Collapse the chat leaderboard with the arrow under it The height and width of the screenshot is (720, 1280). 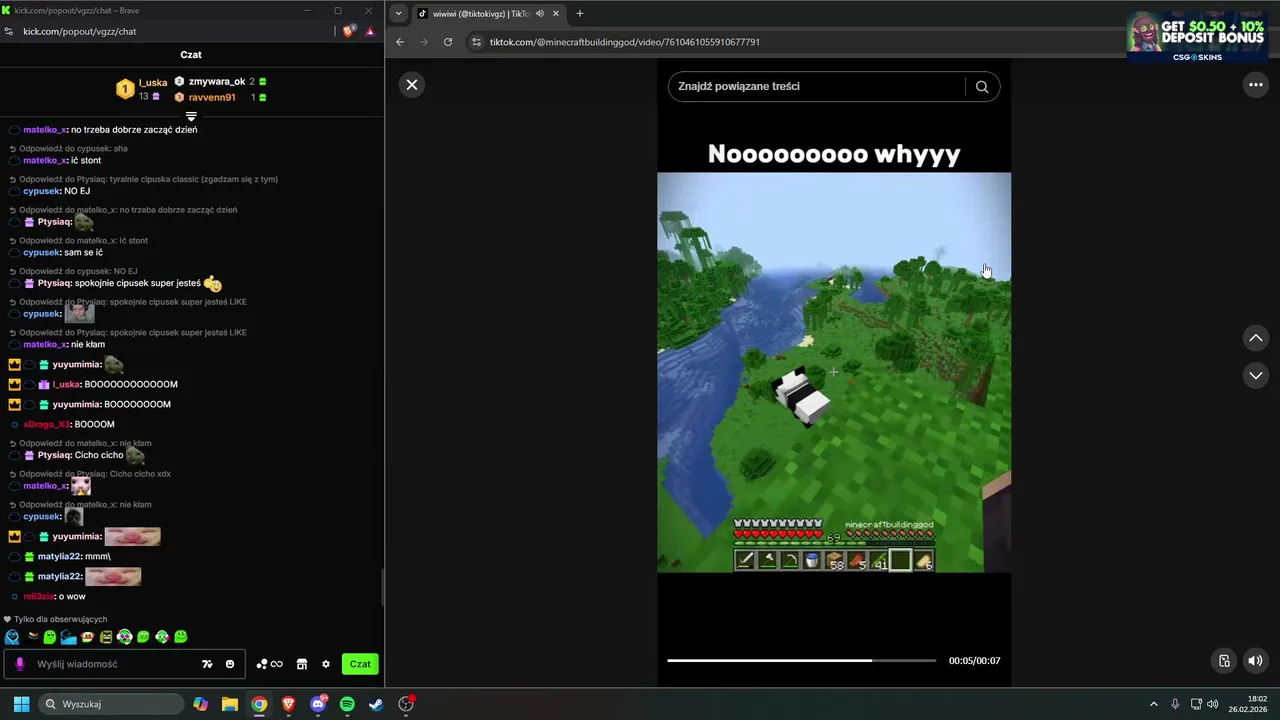191,116
